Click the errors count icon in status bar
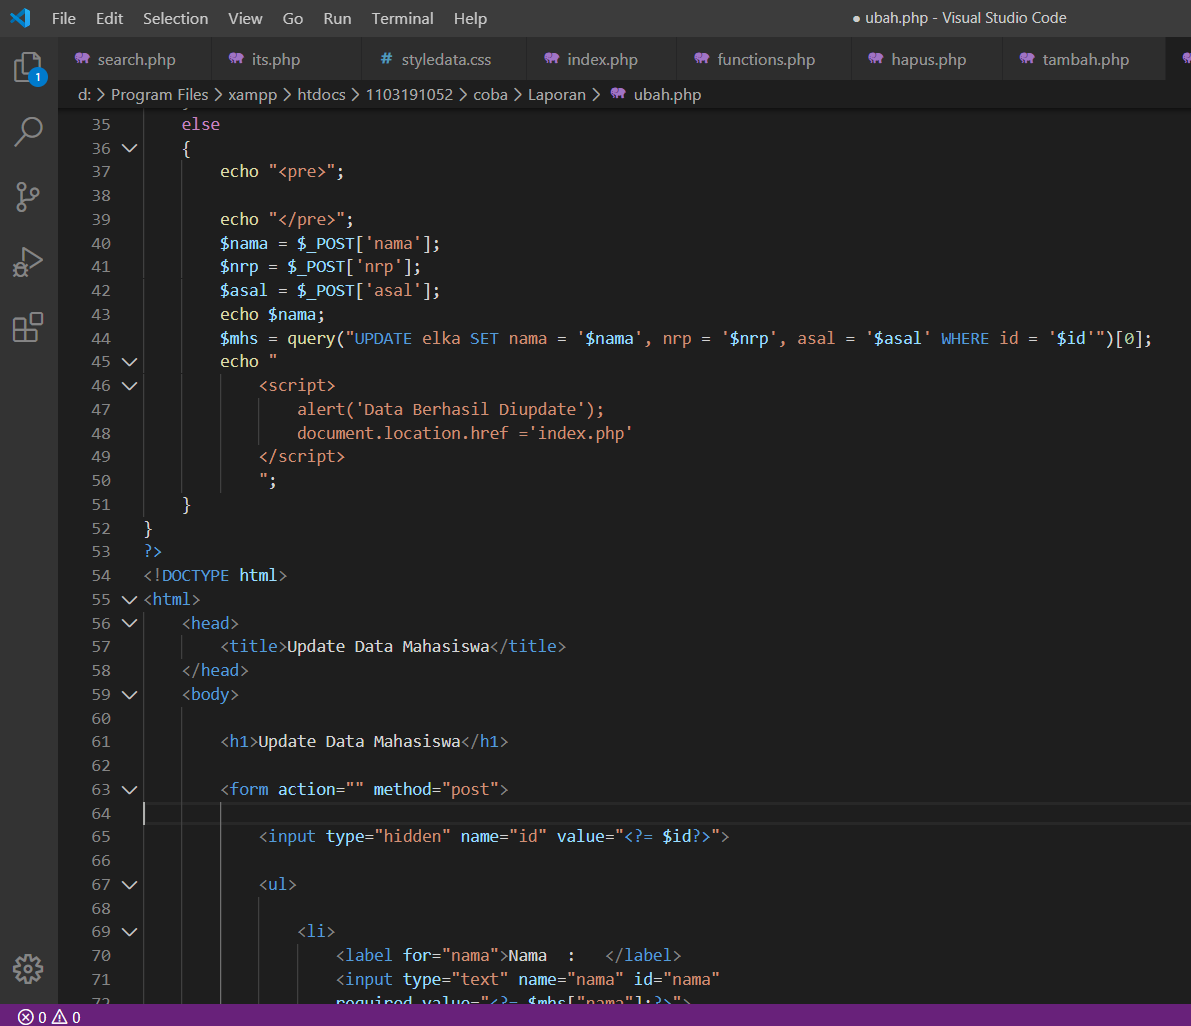The height and width of the screenshot is (1026, 1191). coord(26,1017)
